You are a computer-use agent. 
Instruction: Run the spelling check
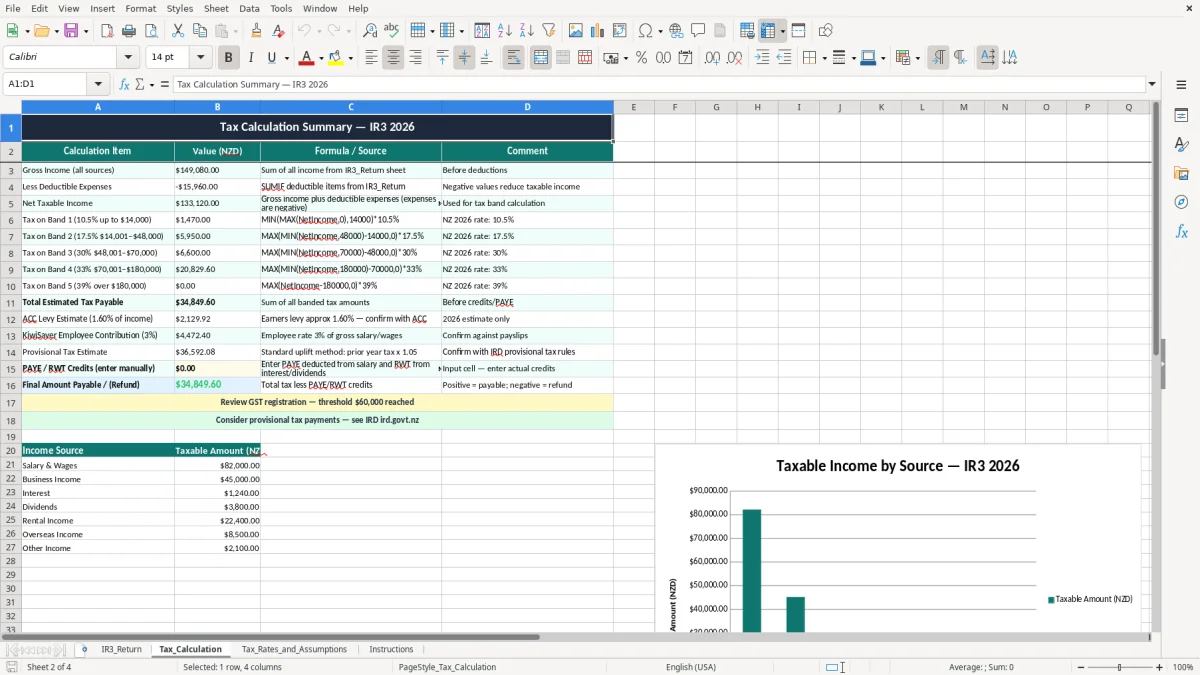click(x=391, y=31)
